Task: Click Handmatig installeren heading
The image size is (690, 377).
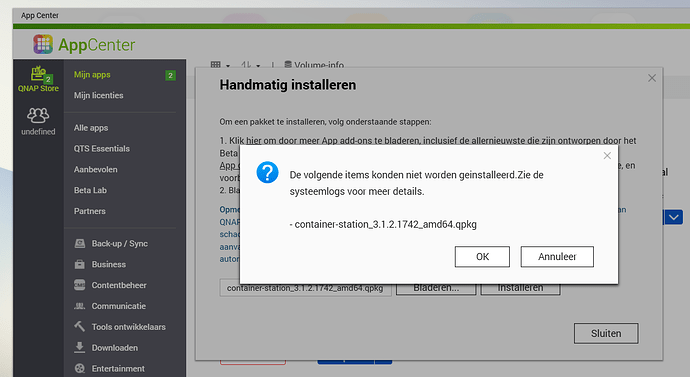Action: tap(288, 85)
